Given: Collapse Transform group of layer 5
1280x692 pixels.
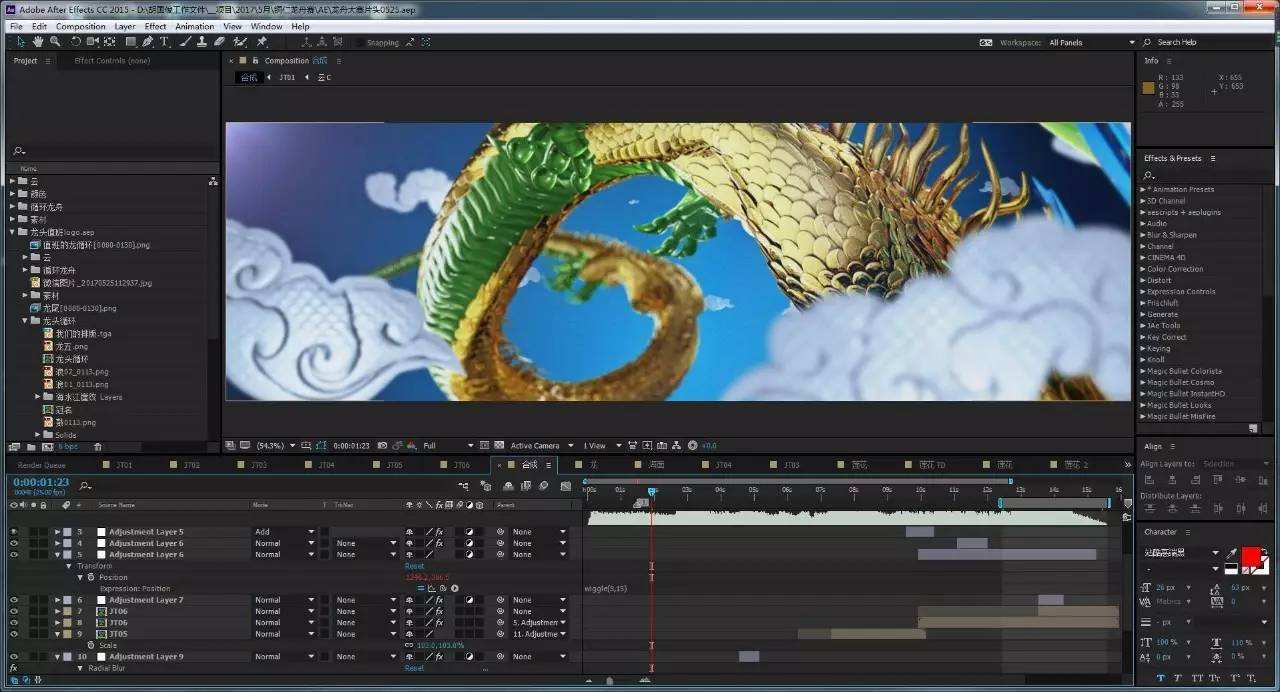Looking at the screenshot, I should [69, 566].
